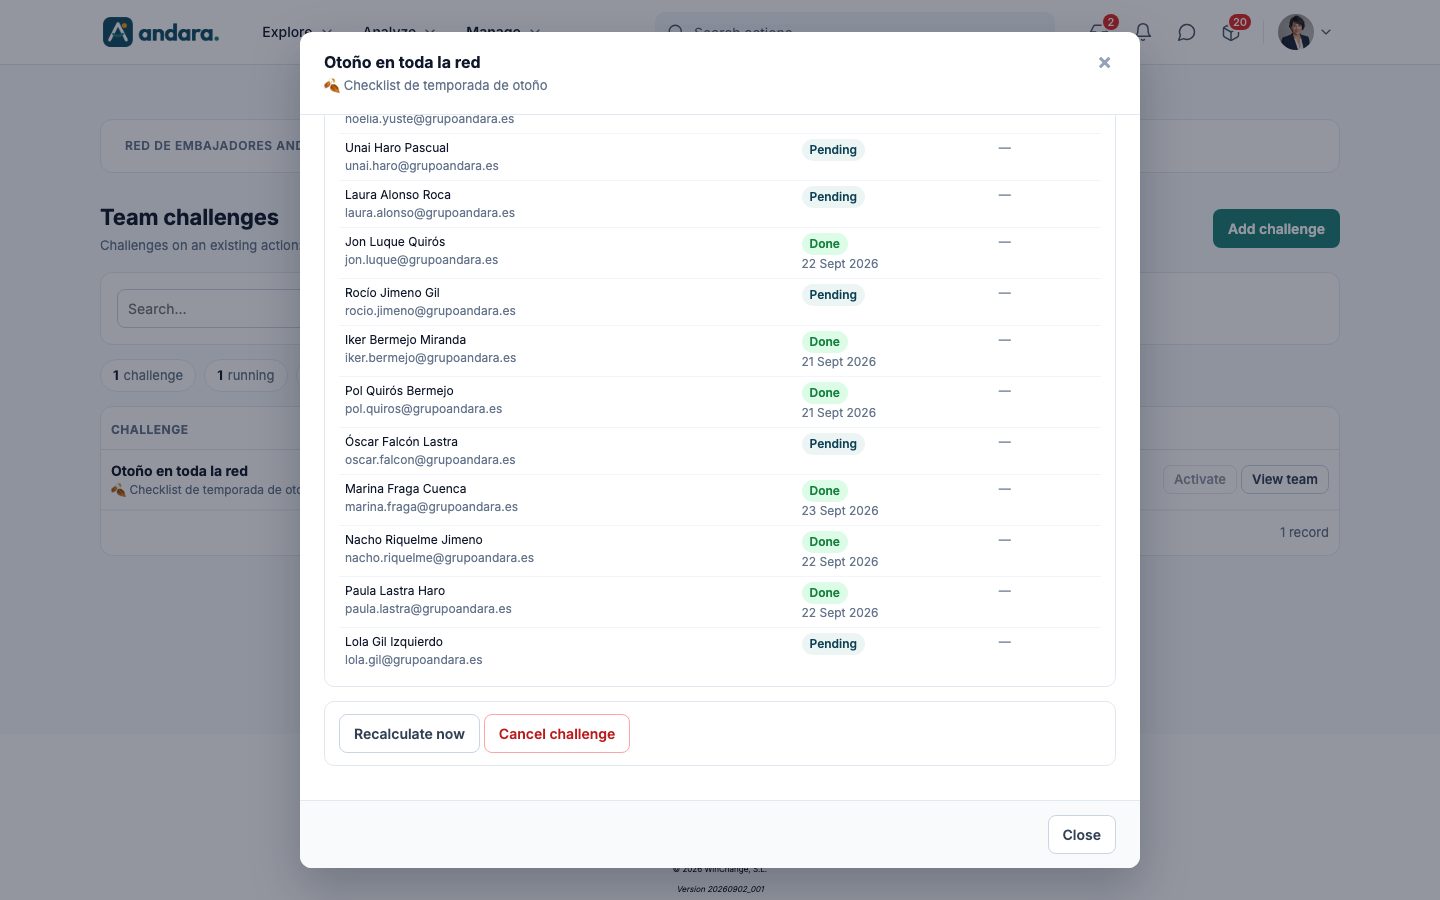Click Done badge for Iker Bermejo Miranda
The height and width of the screenshot is (900, 1440).
click(x=824, y=342)
